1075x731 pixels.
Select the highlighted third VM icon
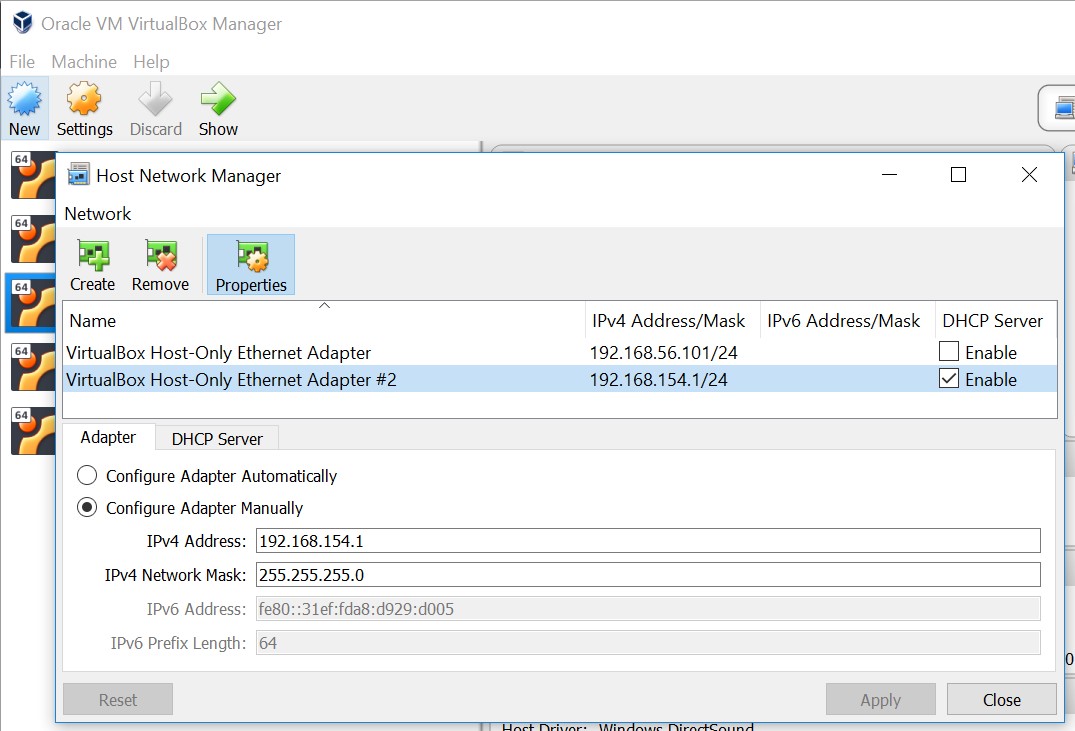tap(33, 303)
